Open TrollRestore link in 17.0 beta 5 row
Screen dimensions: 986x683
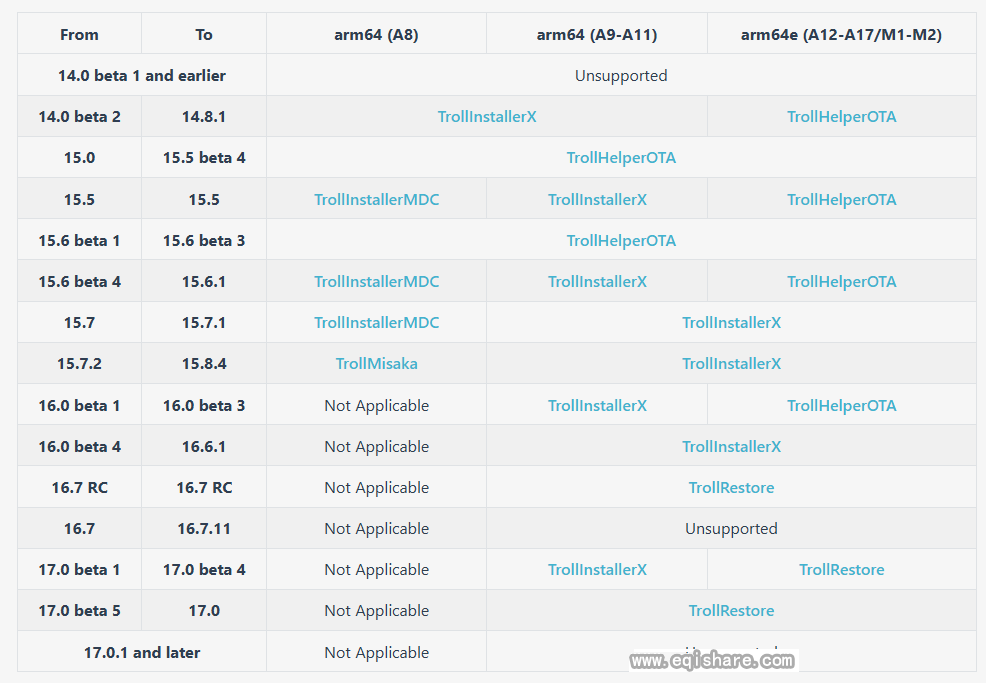click(731, 611)
